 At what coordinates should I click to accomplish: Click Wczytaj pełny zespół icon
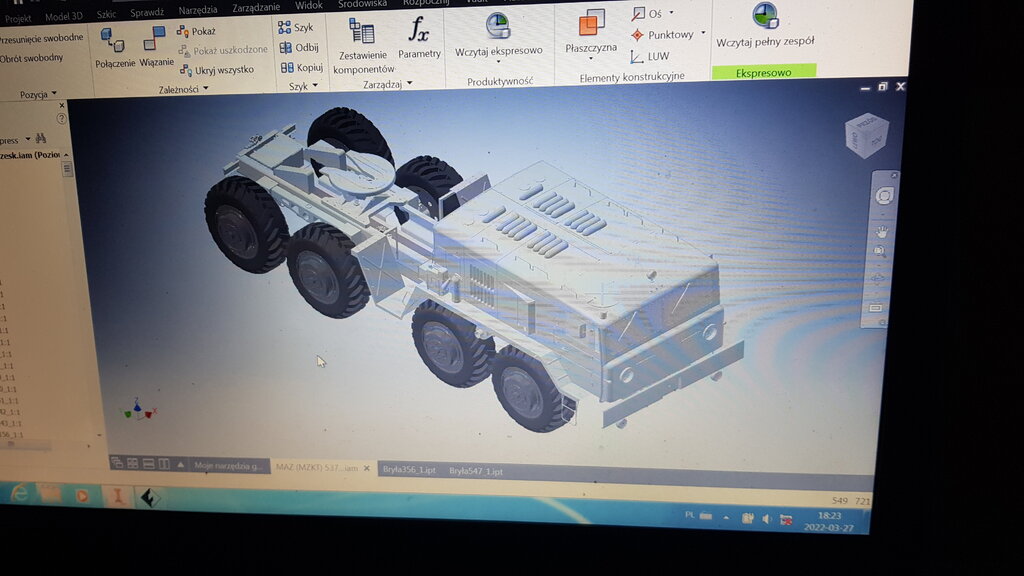[765, 19]
